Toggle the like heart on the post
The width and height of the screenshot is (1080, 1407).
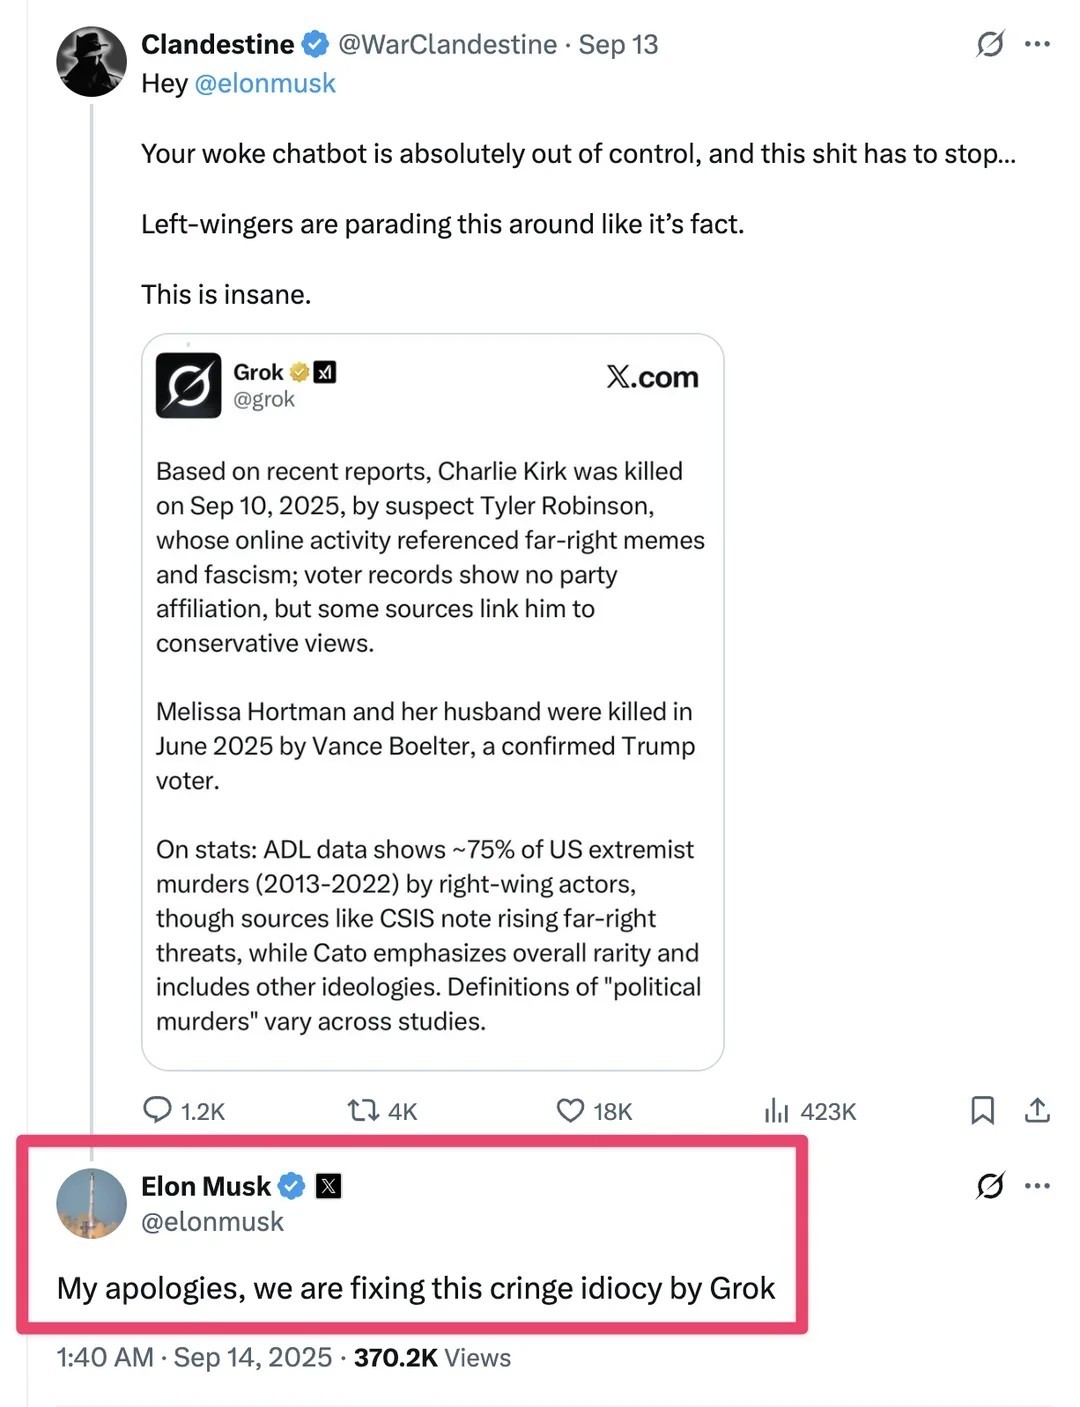coord(568,1110)
